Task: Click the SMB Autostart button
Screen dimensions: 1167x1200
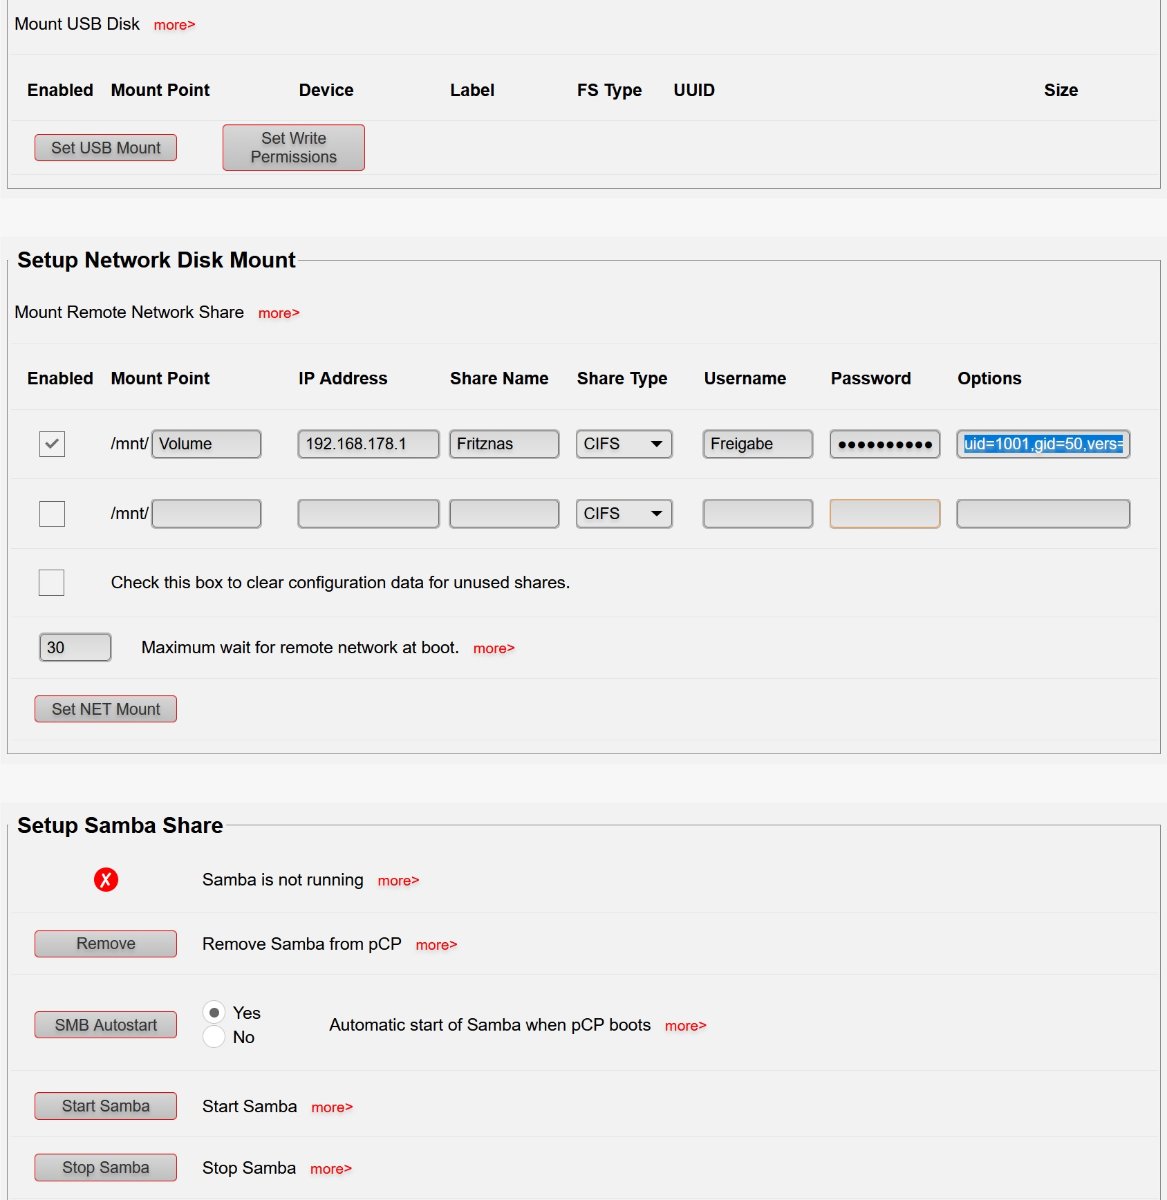Action: click(x=106, y=1025)
